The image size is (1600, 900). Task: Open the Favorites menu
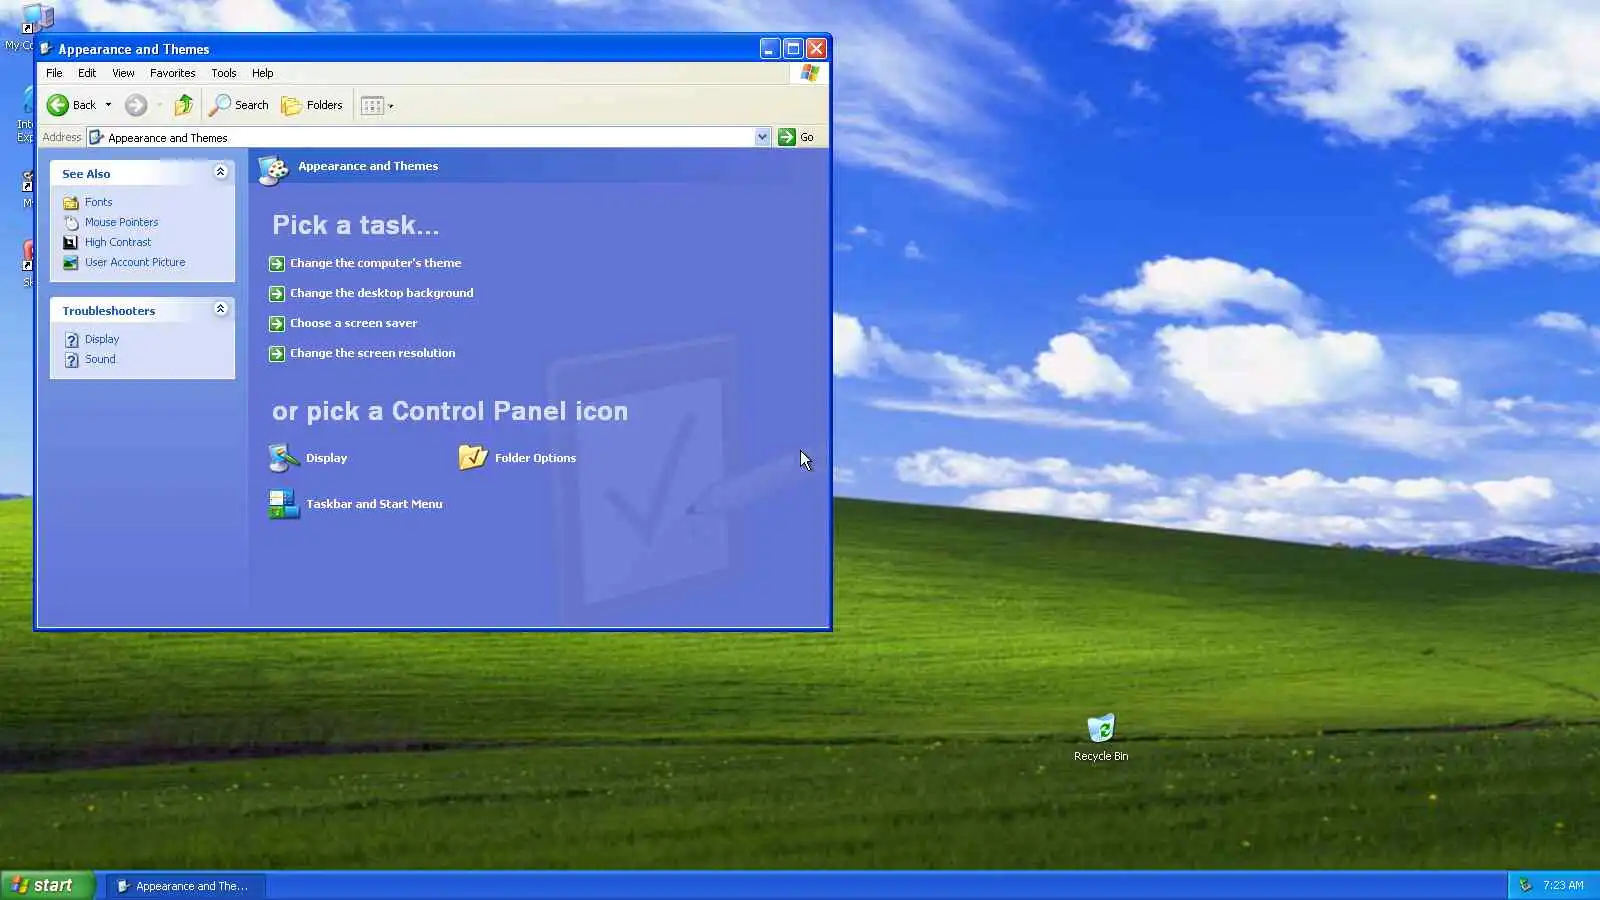pyautogui.click(x=172, y=73)
